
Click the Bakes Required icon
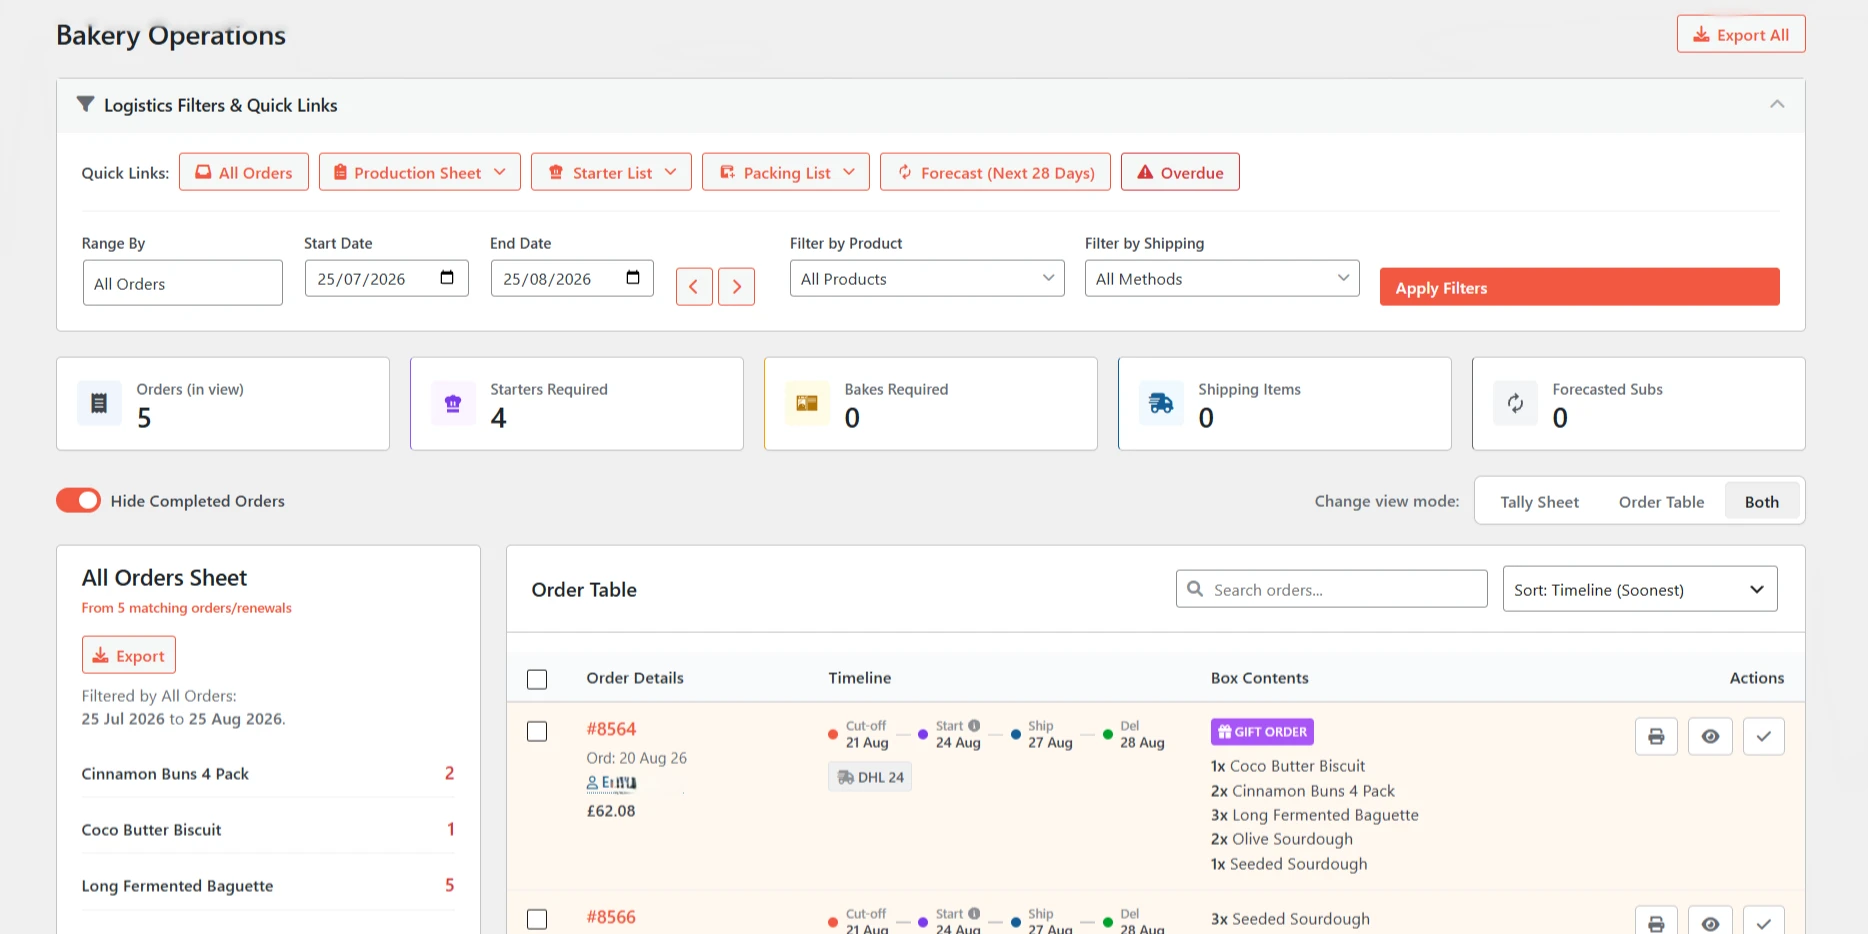click(807, 403)
